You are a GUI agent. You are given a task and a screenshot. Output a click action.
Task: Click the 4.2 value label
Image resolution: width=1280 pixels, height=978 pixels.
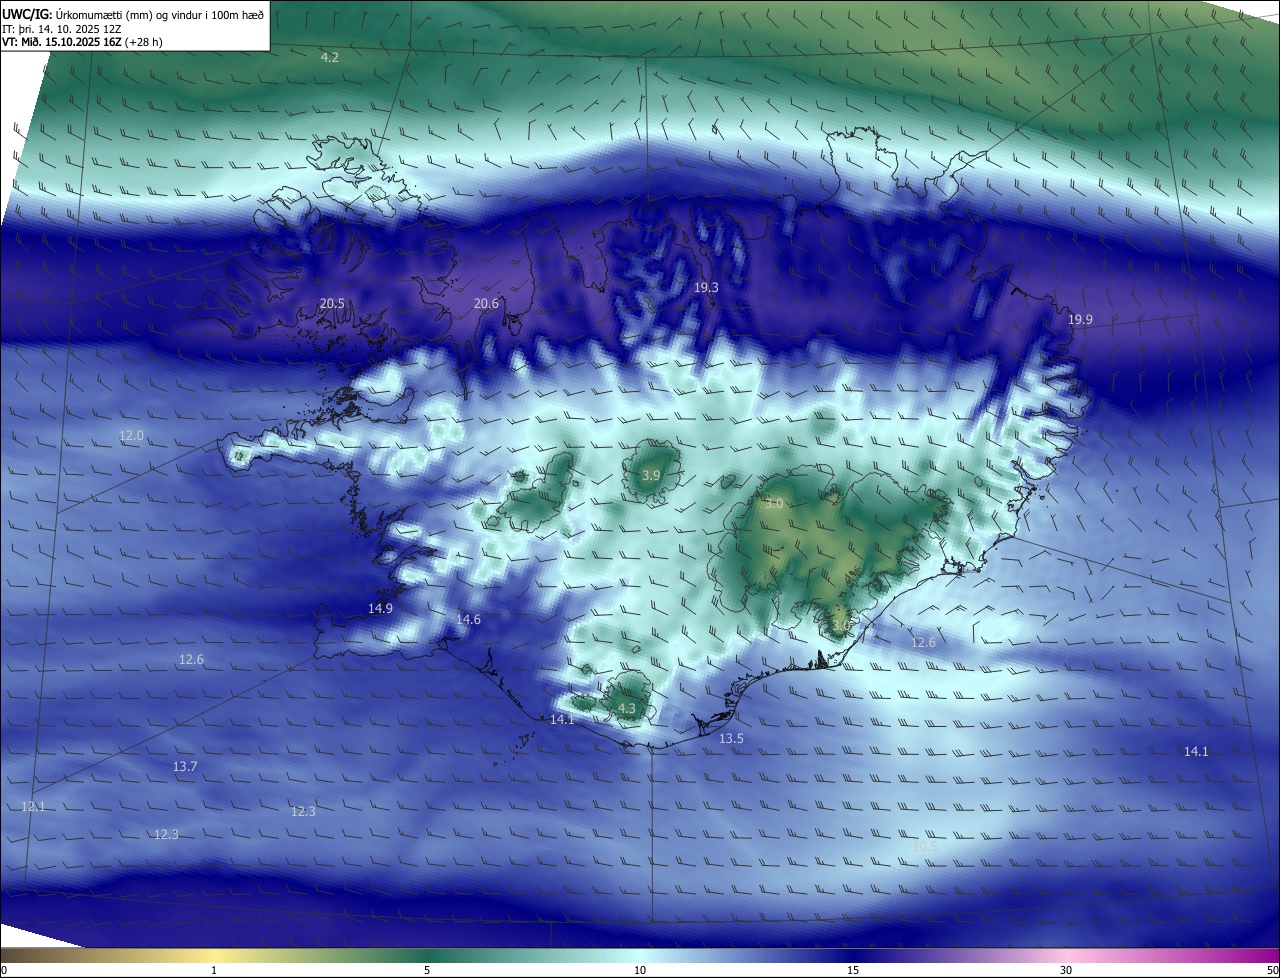click(x=330, y=57)
